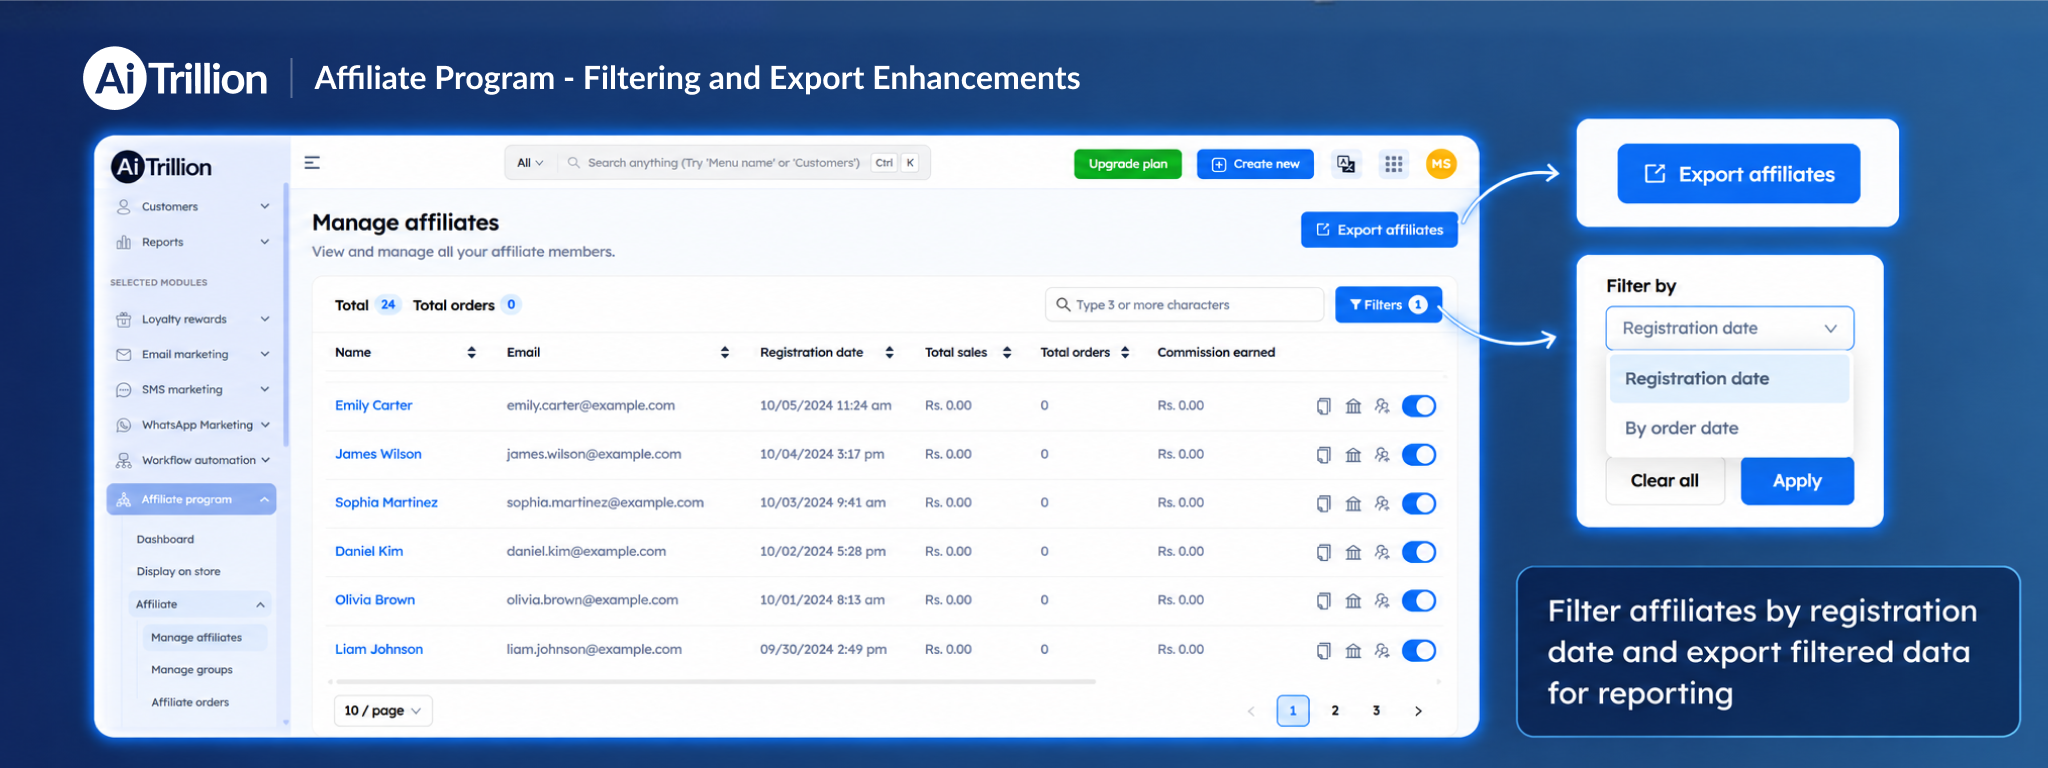Screen dimensions: 2048x768
Task: Expand the SMS marketing menu
Action: click(192, 389)
